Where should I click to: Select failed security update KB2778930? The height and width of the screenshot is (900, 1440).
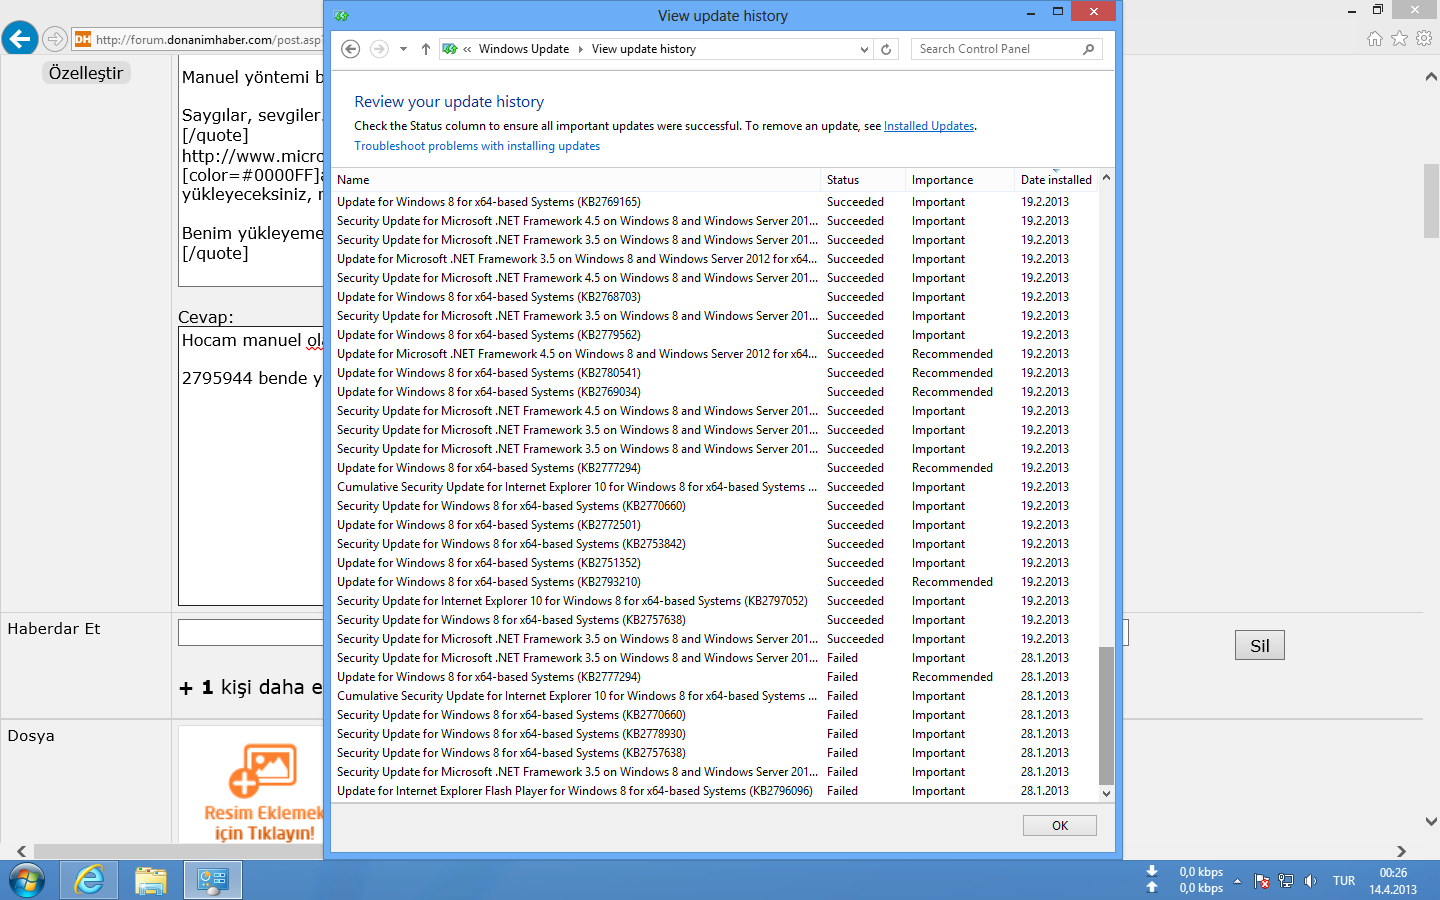coord(715,734)
